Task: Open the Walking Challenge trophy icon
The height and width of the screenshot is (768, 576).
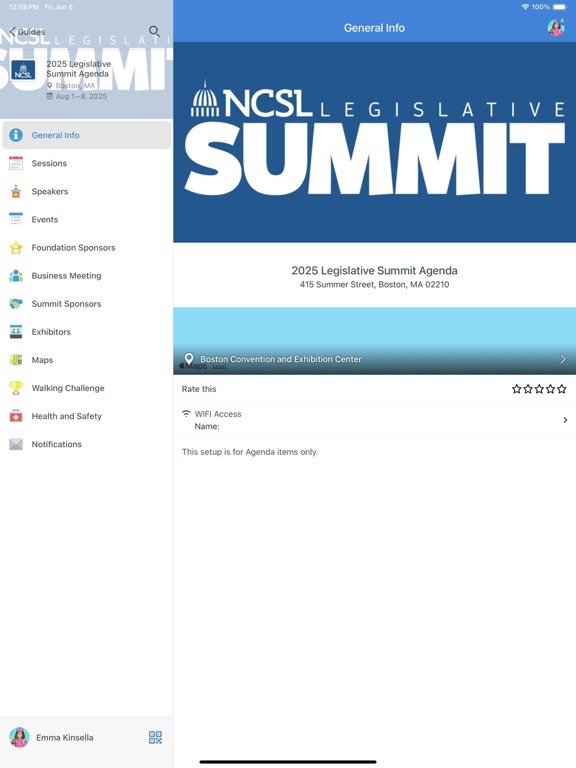Action: tap(16, 387)
